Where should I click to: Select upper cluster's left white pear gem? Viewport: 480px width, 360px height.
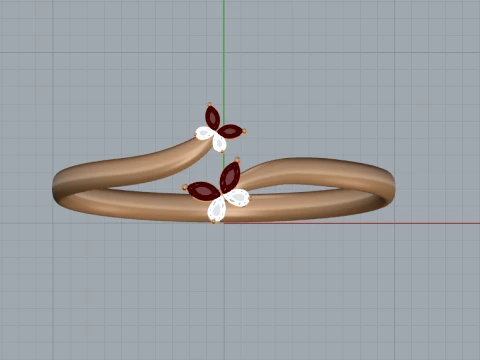205,133
